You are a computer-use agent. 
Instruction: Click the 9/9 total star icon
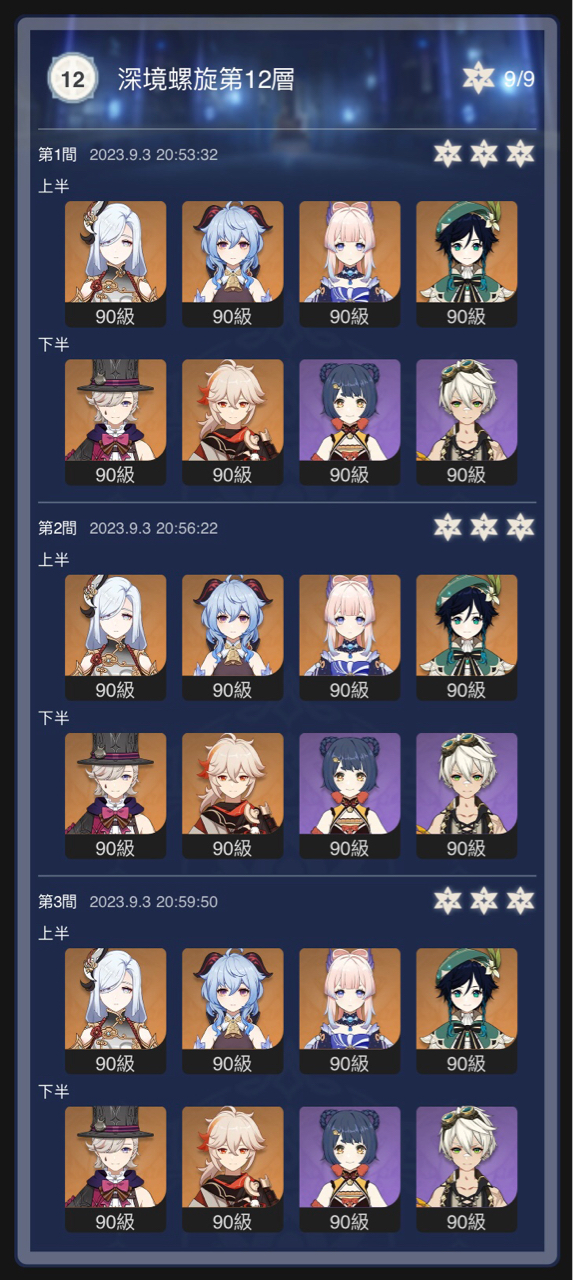coord(479,78)
